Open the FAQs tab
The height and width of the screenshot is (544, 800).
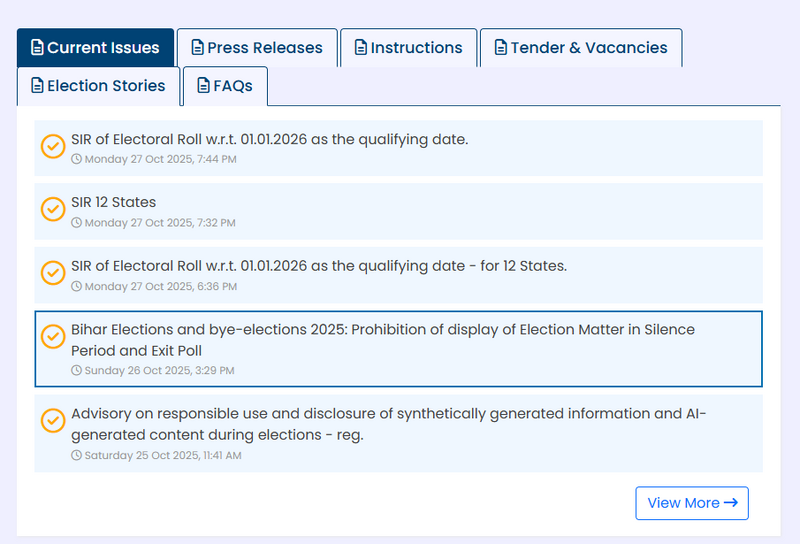tap(225, 86)
